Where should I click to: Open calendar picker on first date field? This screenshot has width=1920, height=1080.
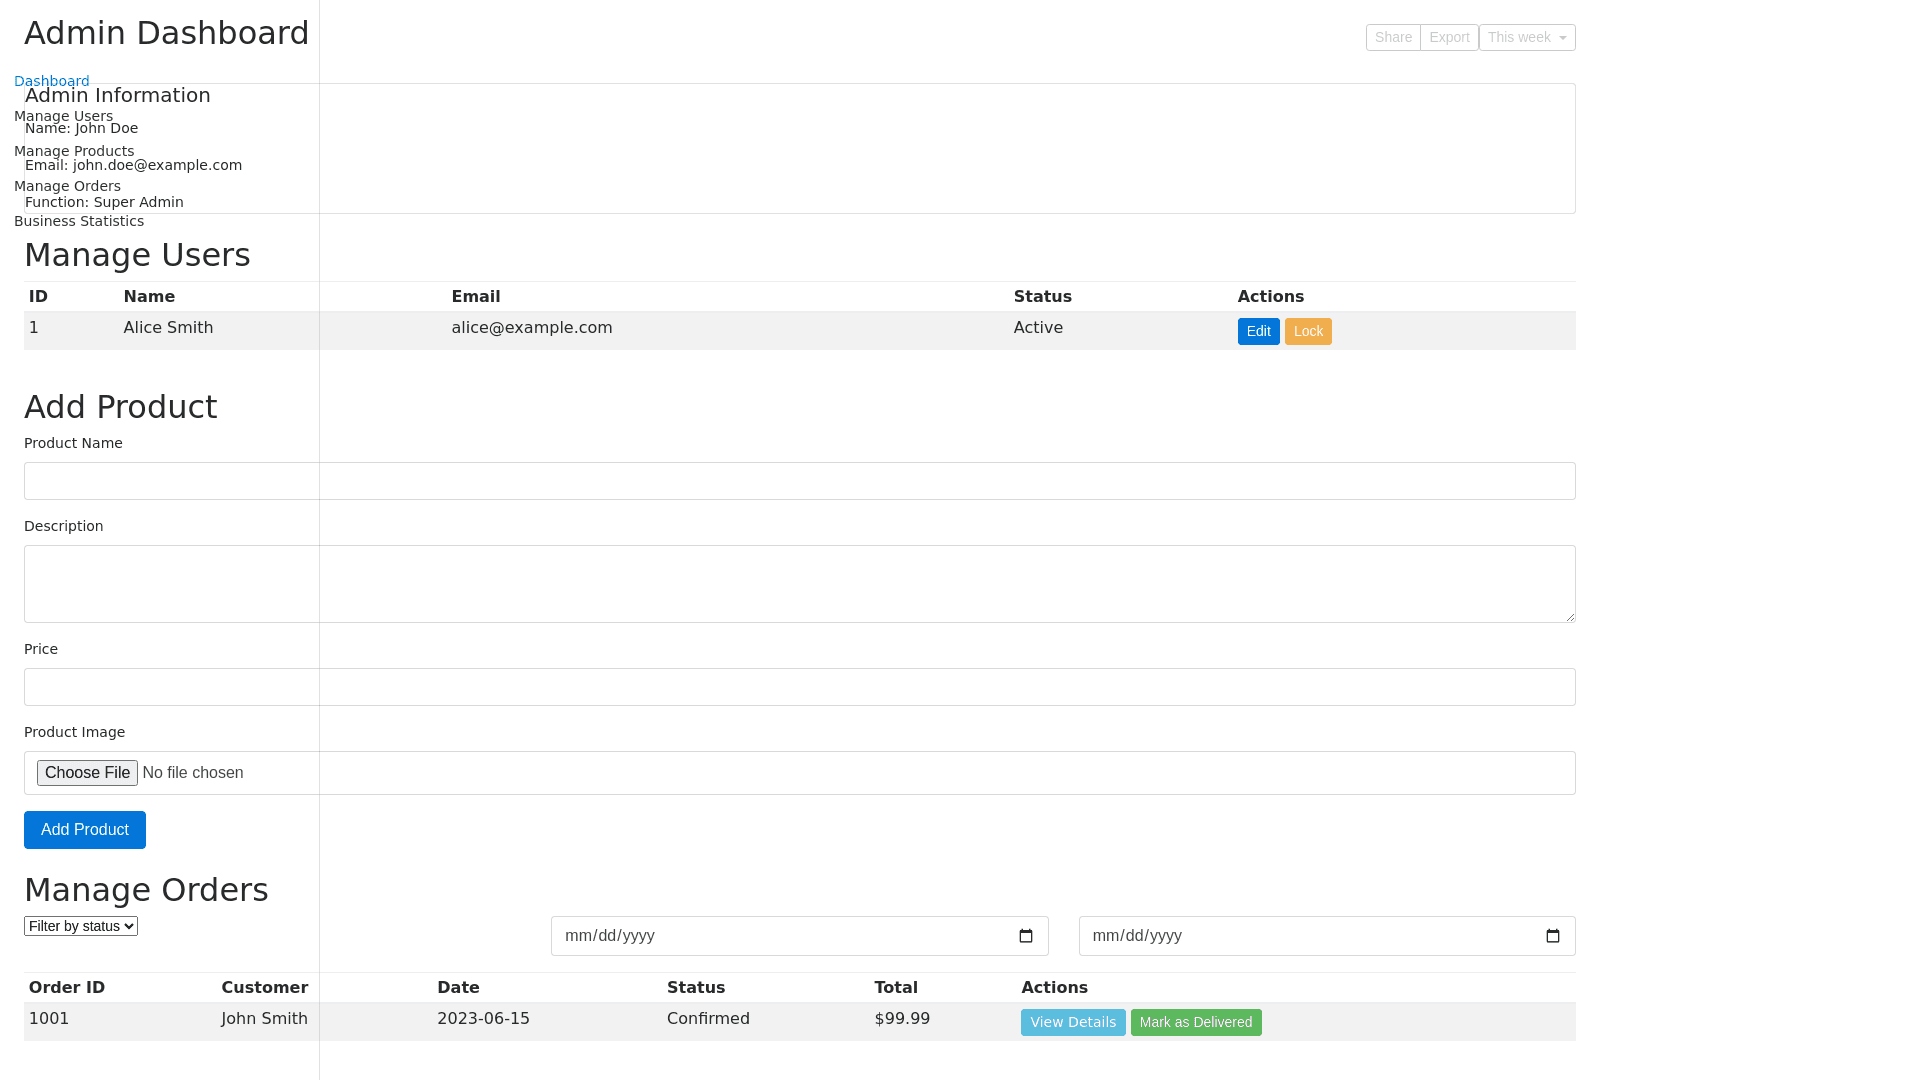(1026, 936)
